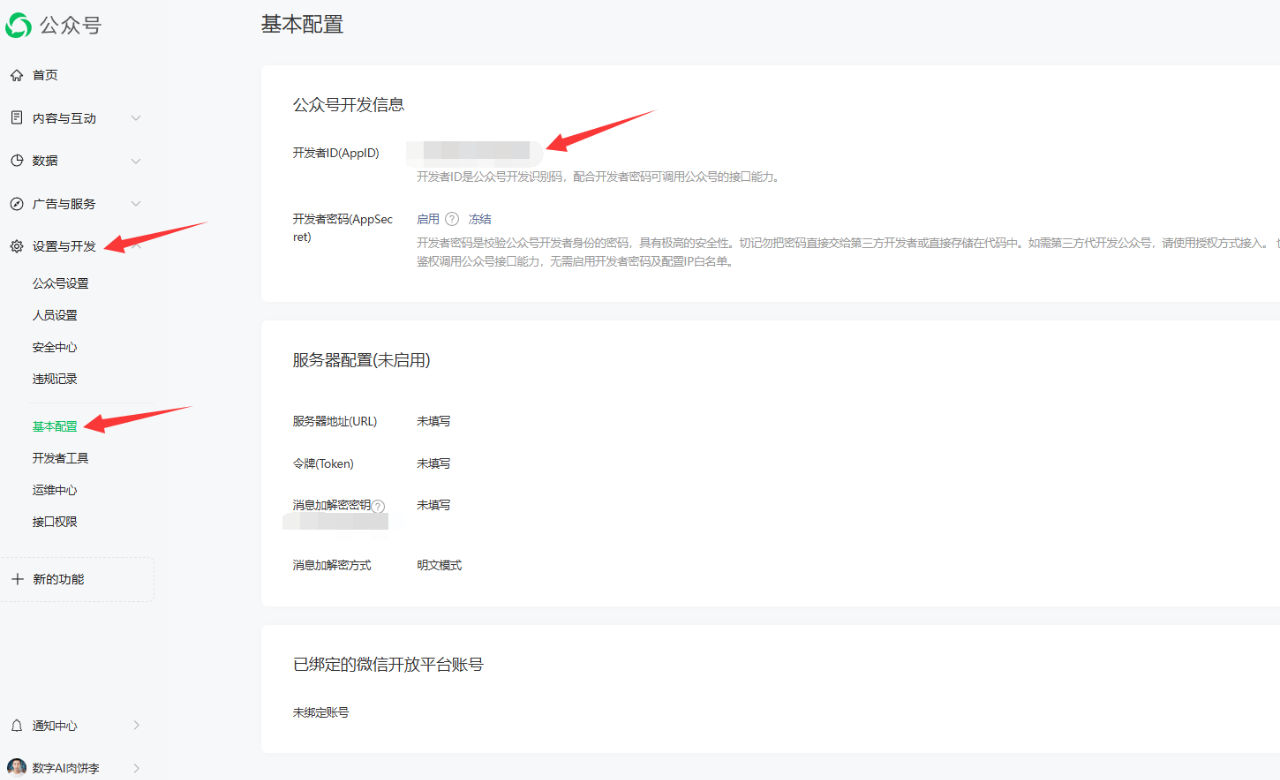This screenshot has width=1280, height=780.
Task: Select 安全中心 in the sidebar
Action: pyautogui.click(x=54, y=347)
